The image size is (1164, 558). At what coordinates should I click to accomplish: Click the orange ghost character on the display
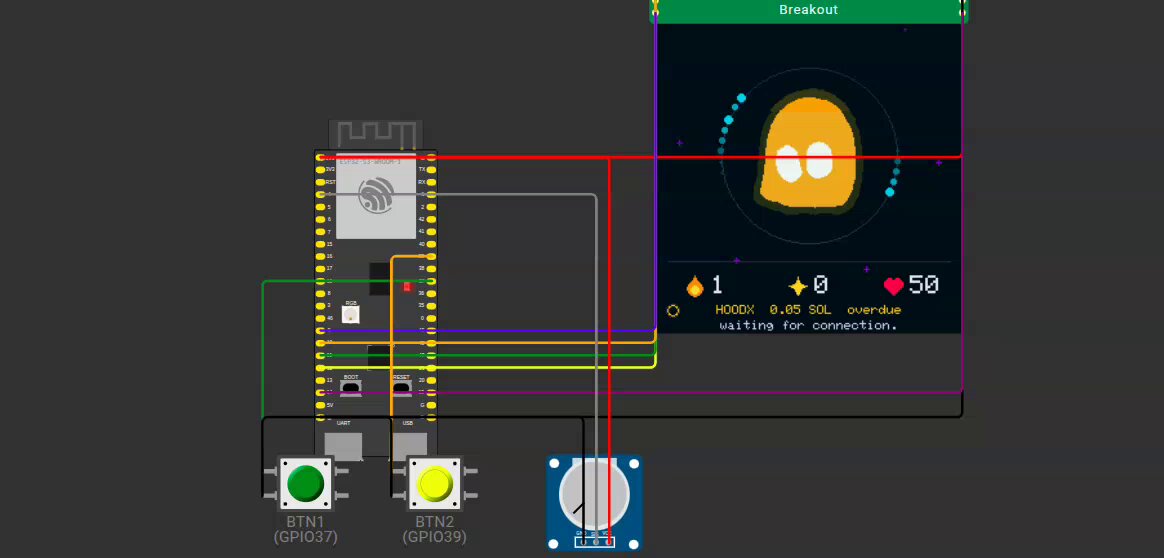(x=810, y=153)
